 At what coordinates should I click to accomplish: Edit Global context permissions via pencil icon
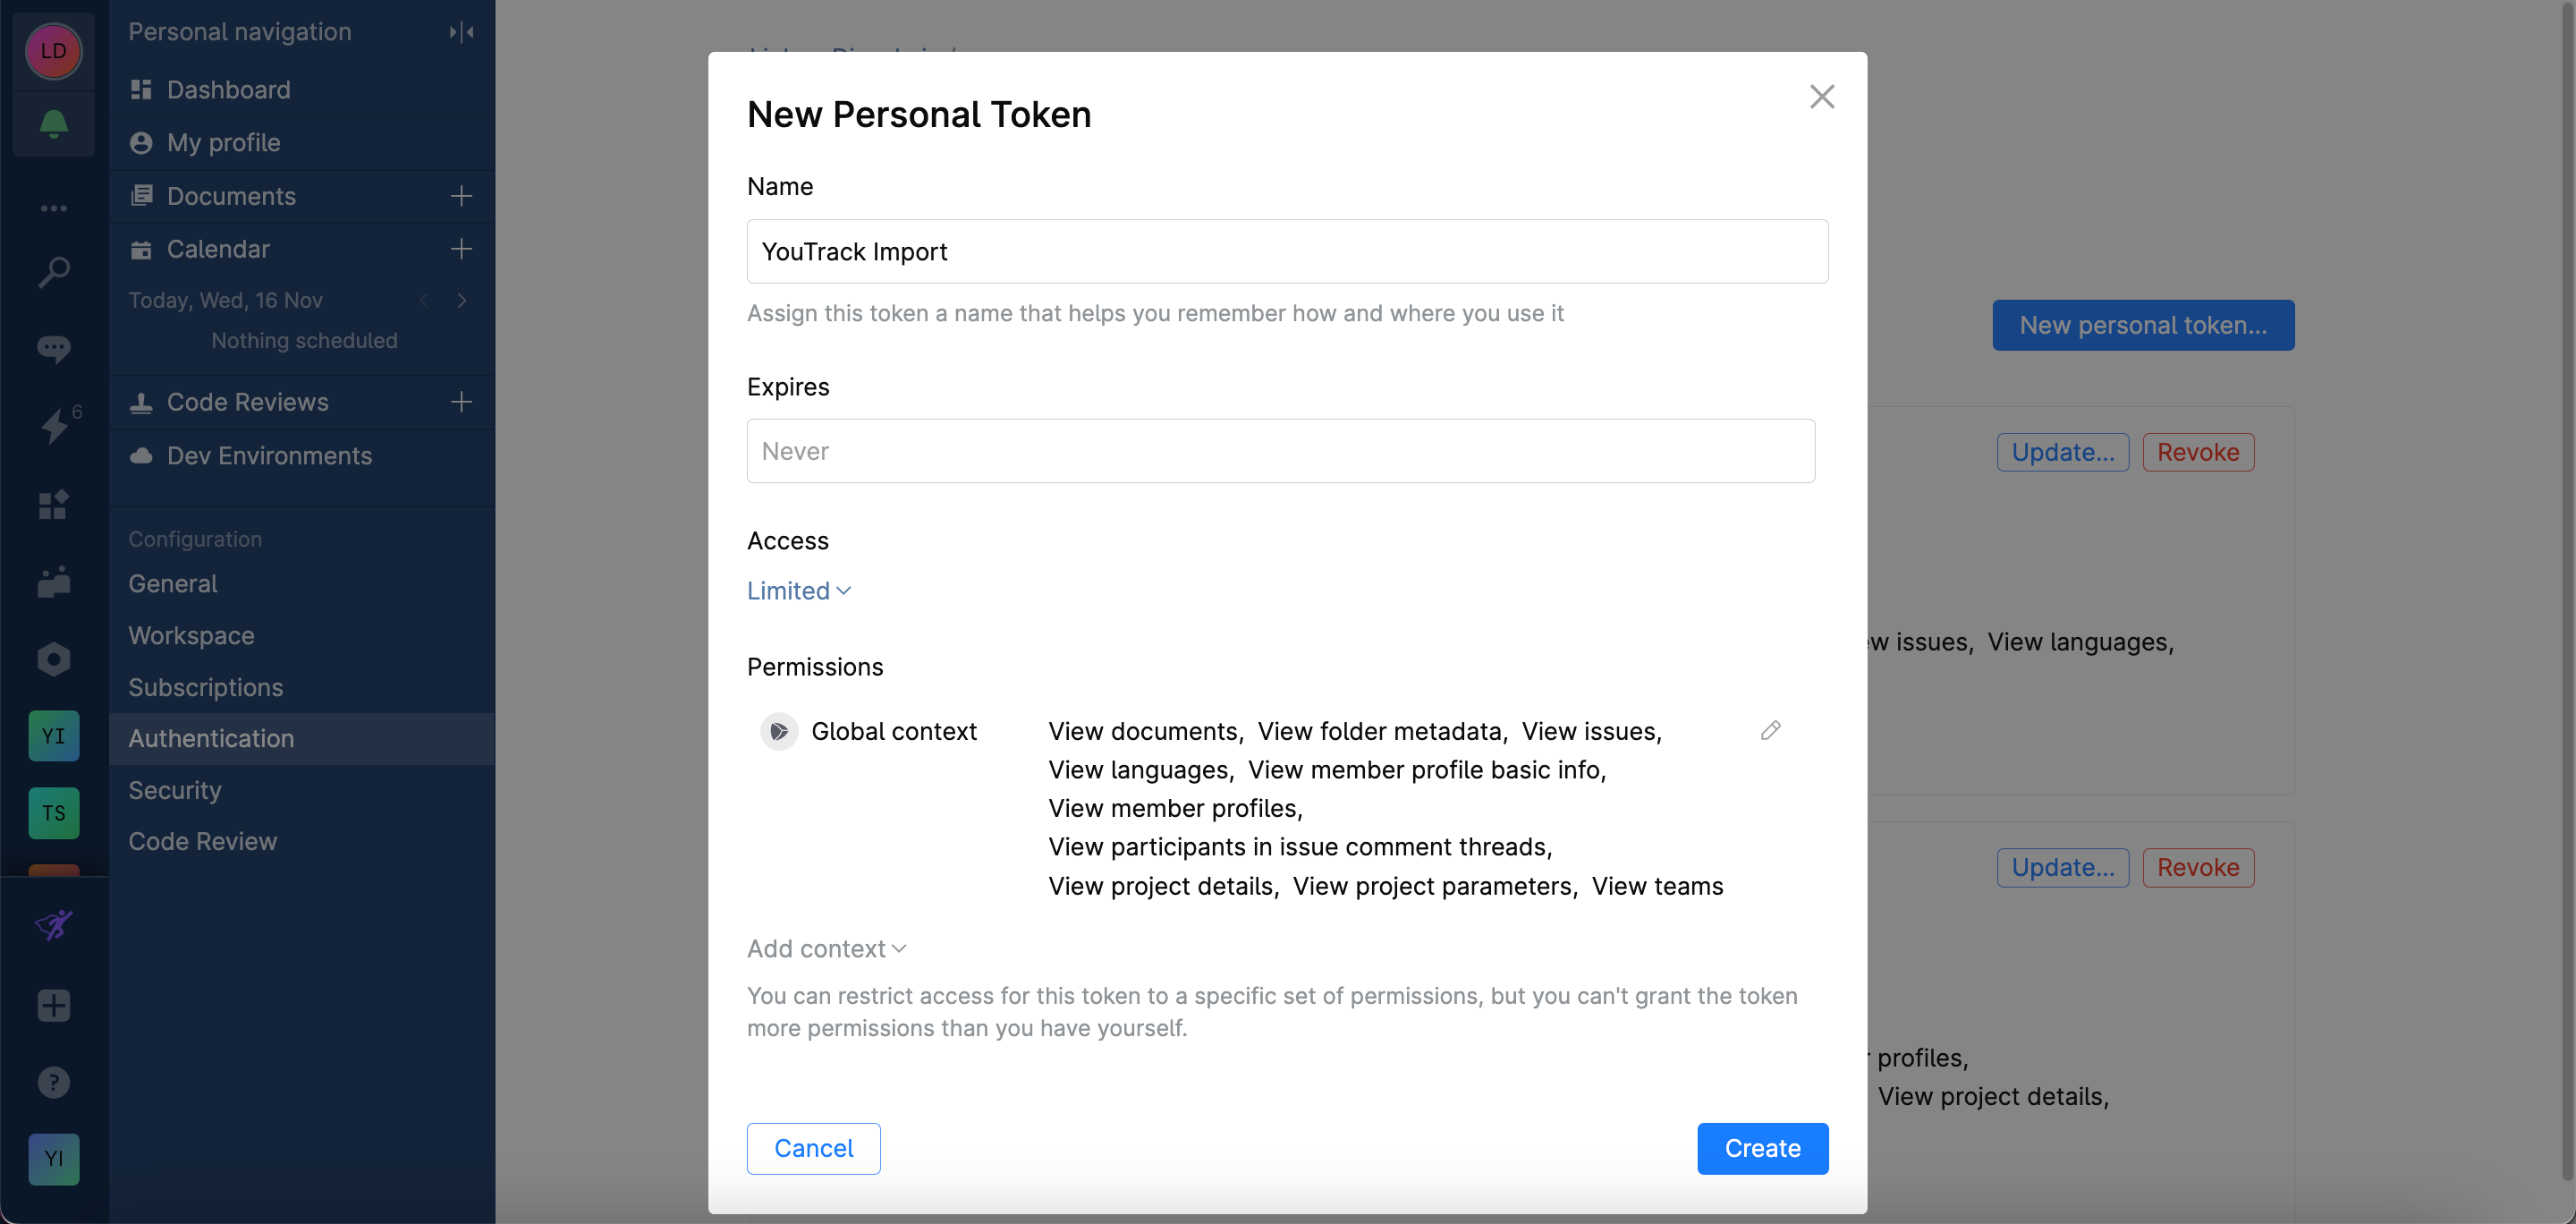tap(1770, 730)
